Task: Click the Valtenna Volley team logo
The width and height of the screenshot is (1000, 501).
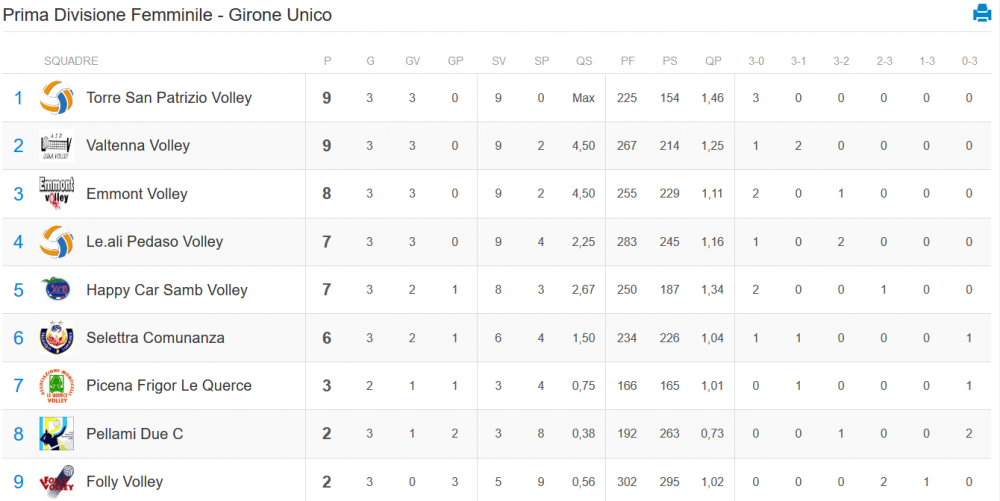Action: pyautogui.click(x=56, y=145)
